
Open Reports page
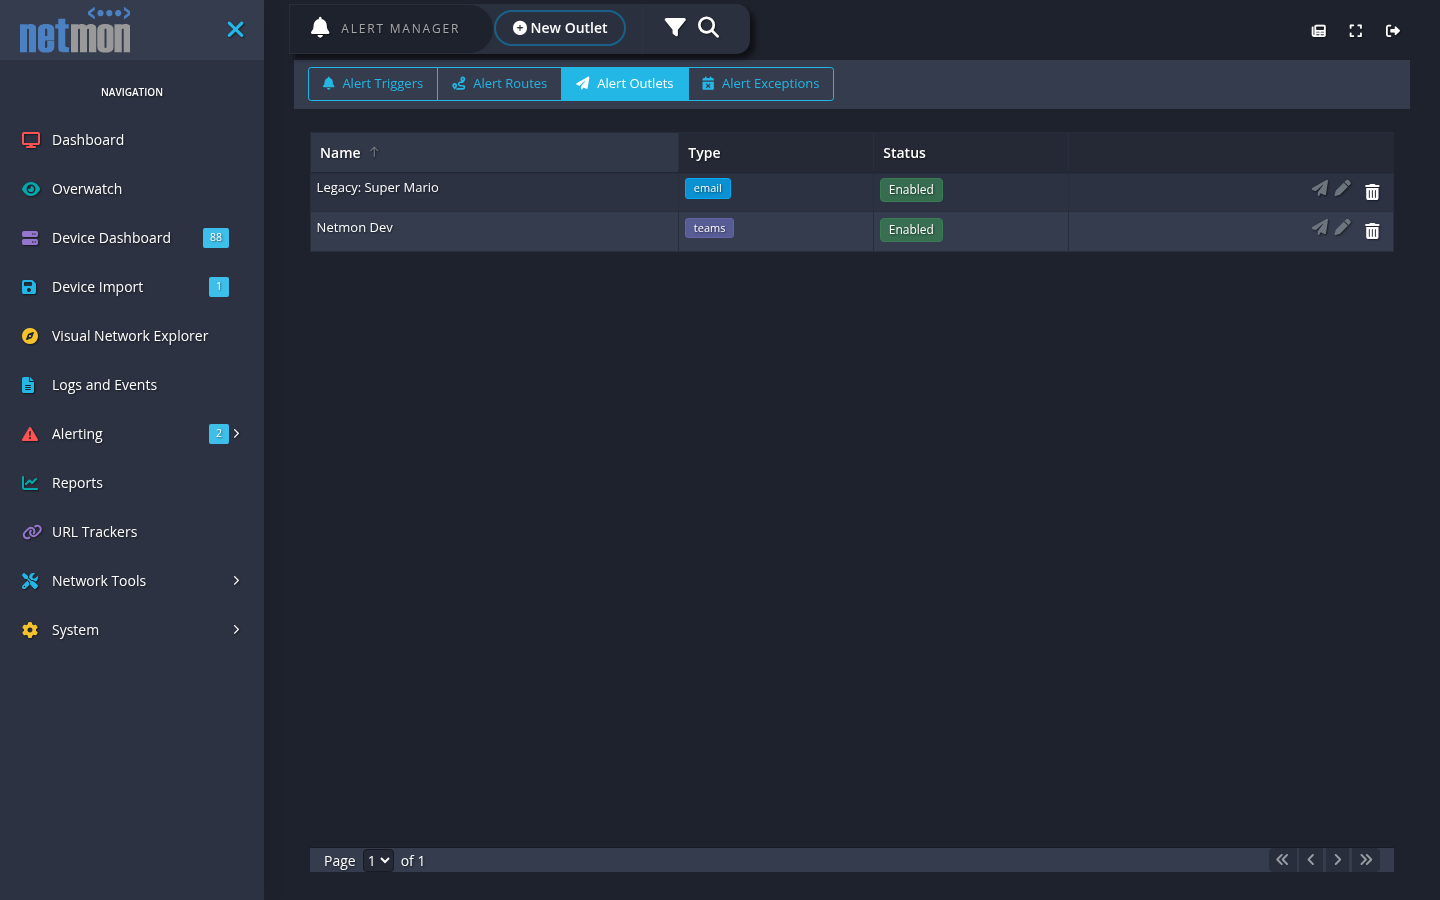(x=77, y=483)
